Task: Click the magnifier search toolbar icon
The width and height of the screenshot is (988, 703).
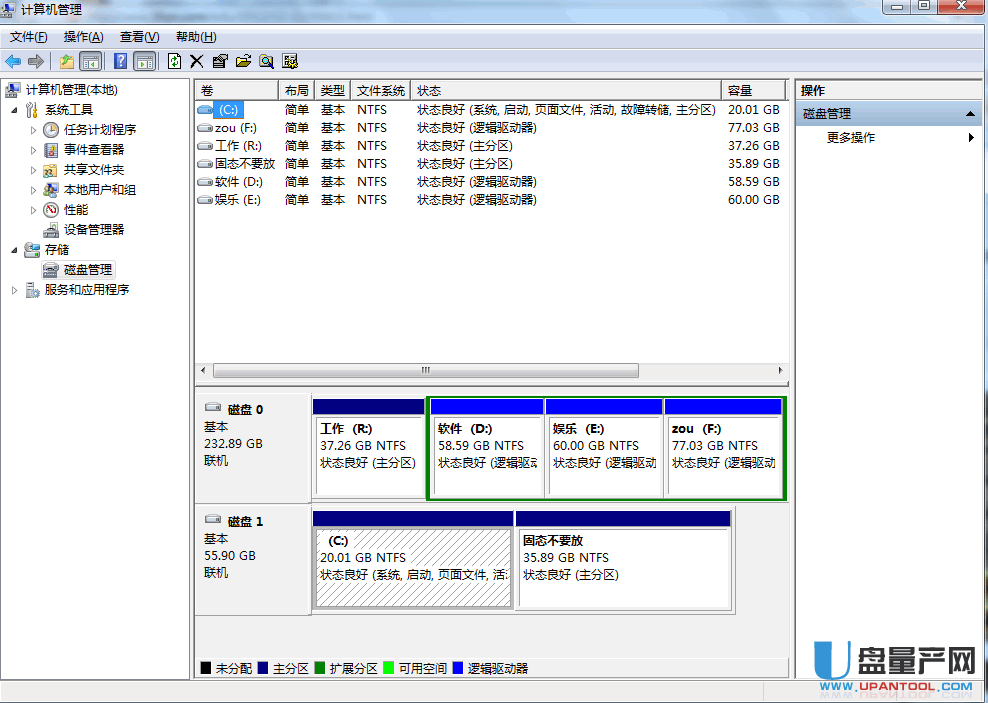Action: 266,61
